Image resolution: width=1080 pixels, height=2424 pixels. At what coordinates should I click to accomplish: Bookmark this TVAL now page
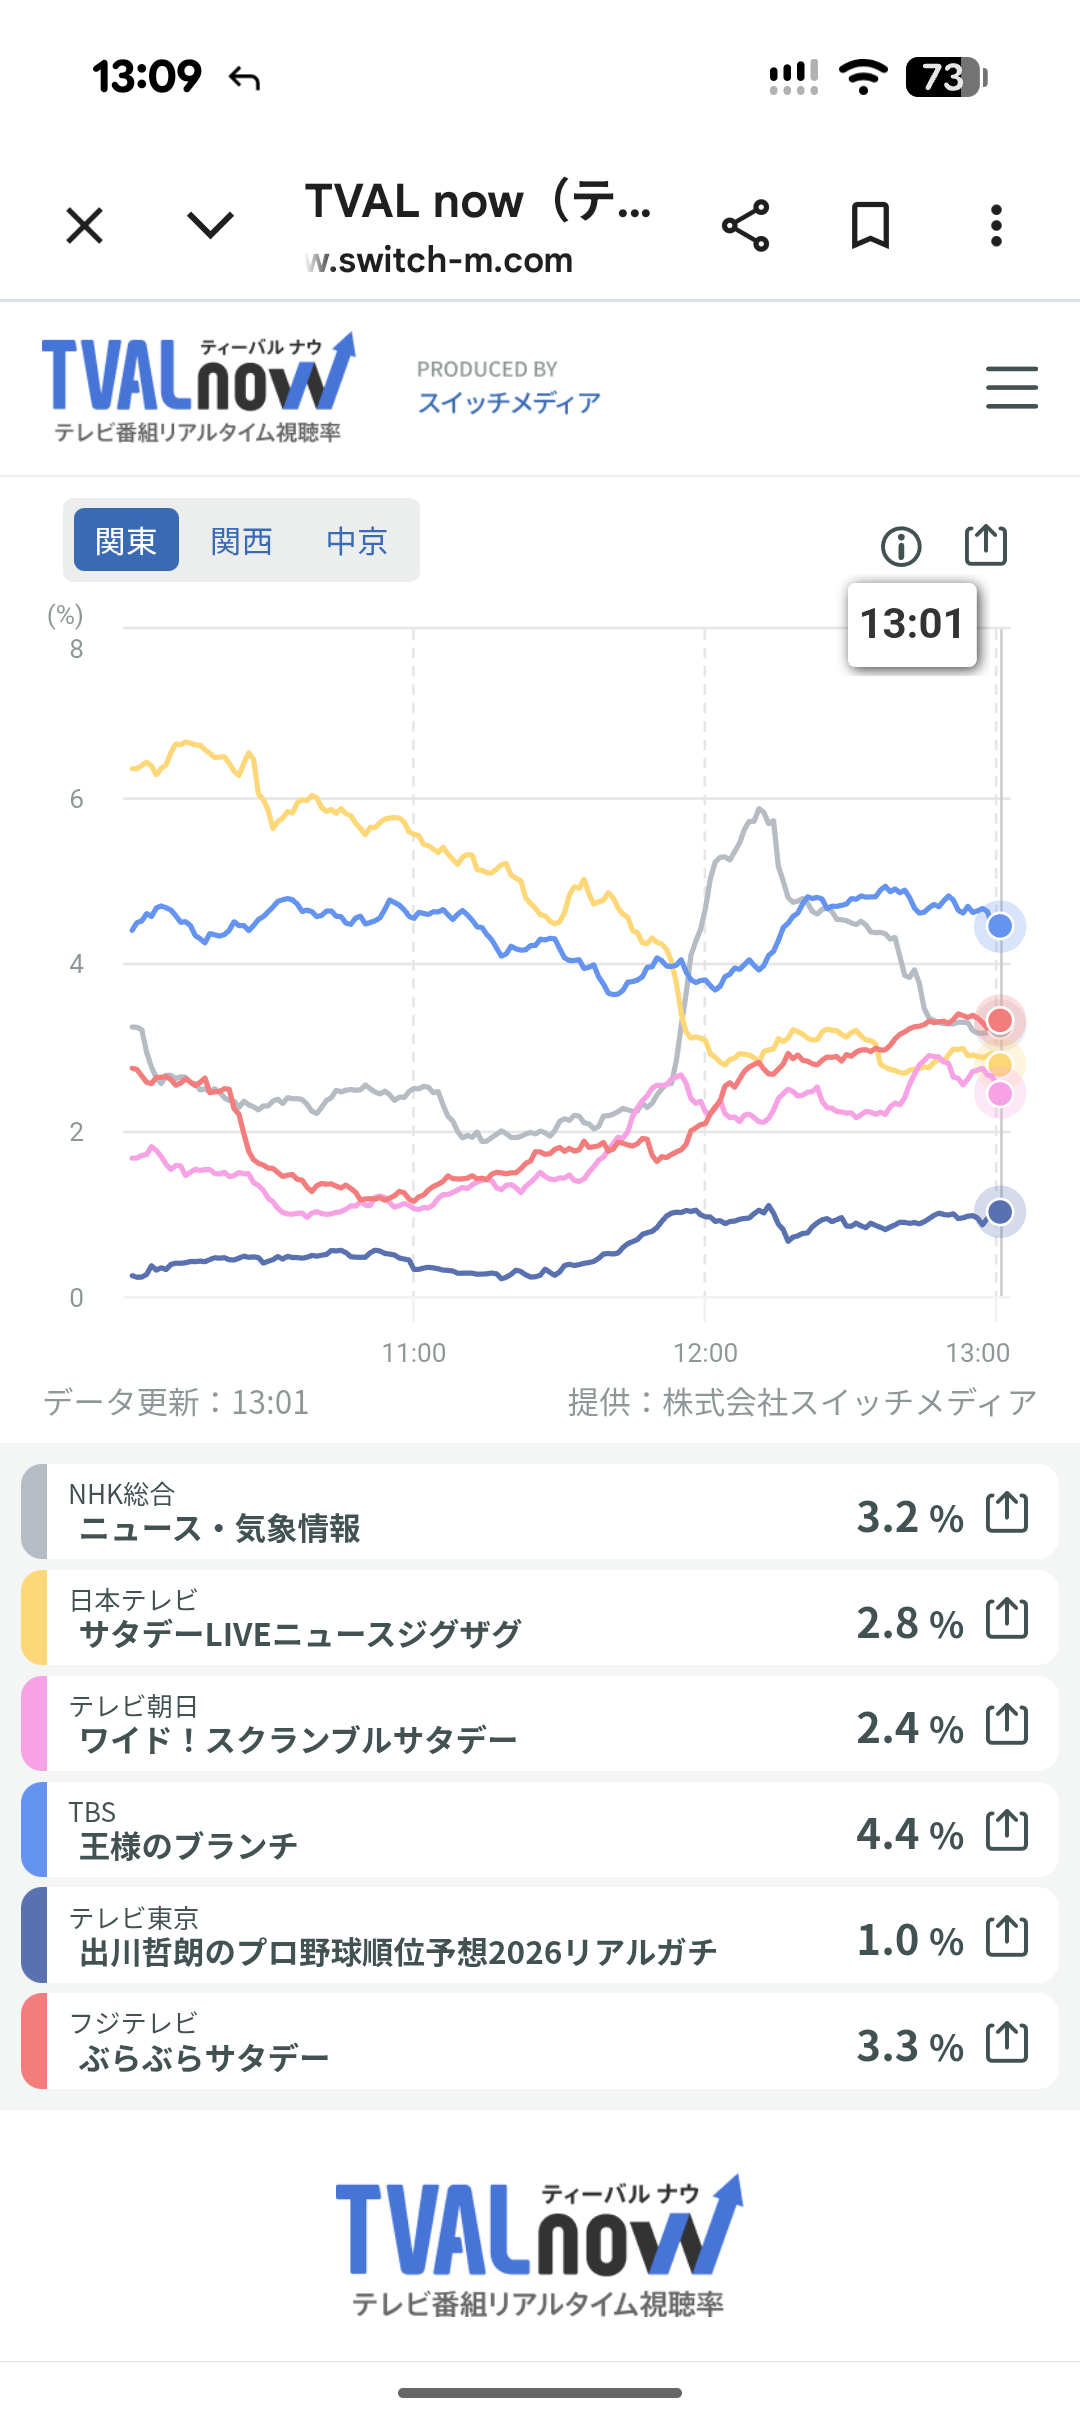(x=870, y=226)
